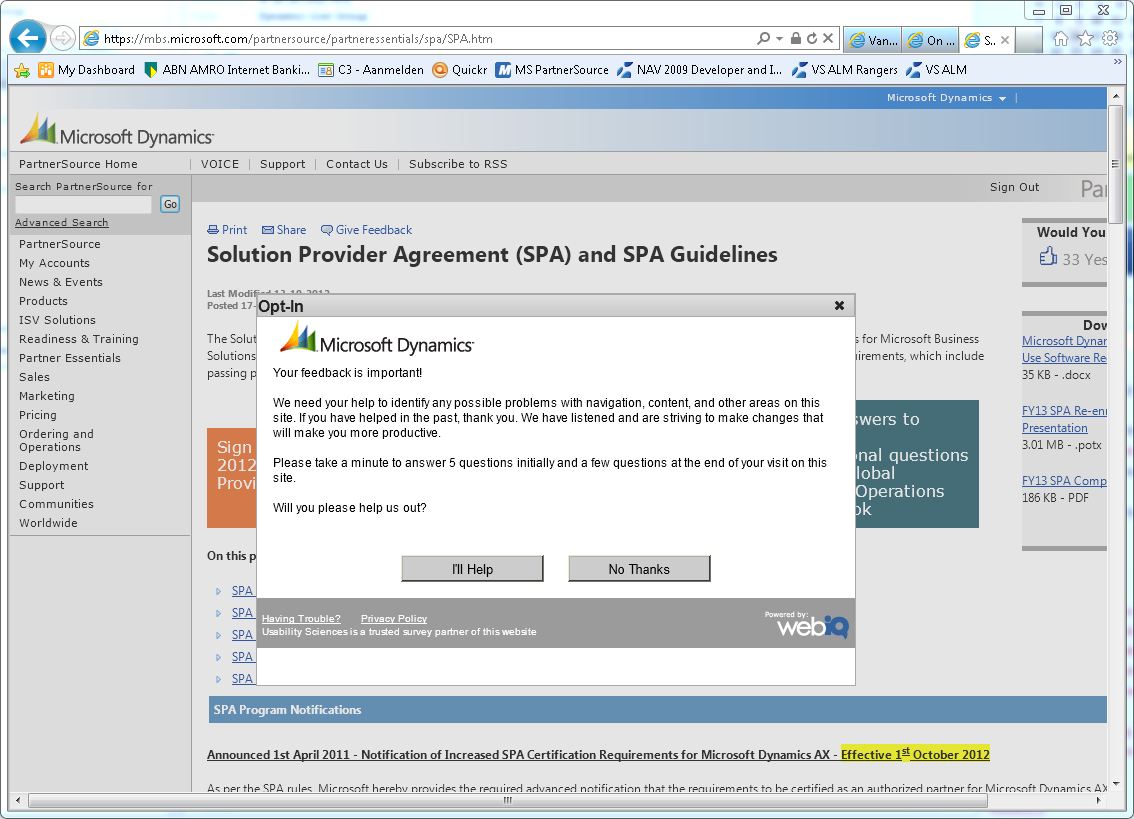Refresh the page with the reload icon
1134x819 pixels.
[811, 38]
